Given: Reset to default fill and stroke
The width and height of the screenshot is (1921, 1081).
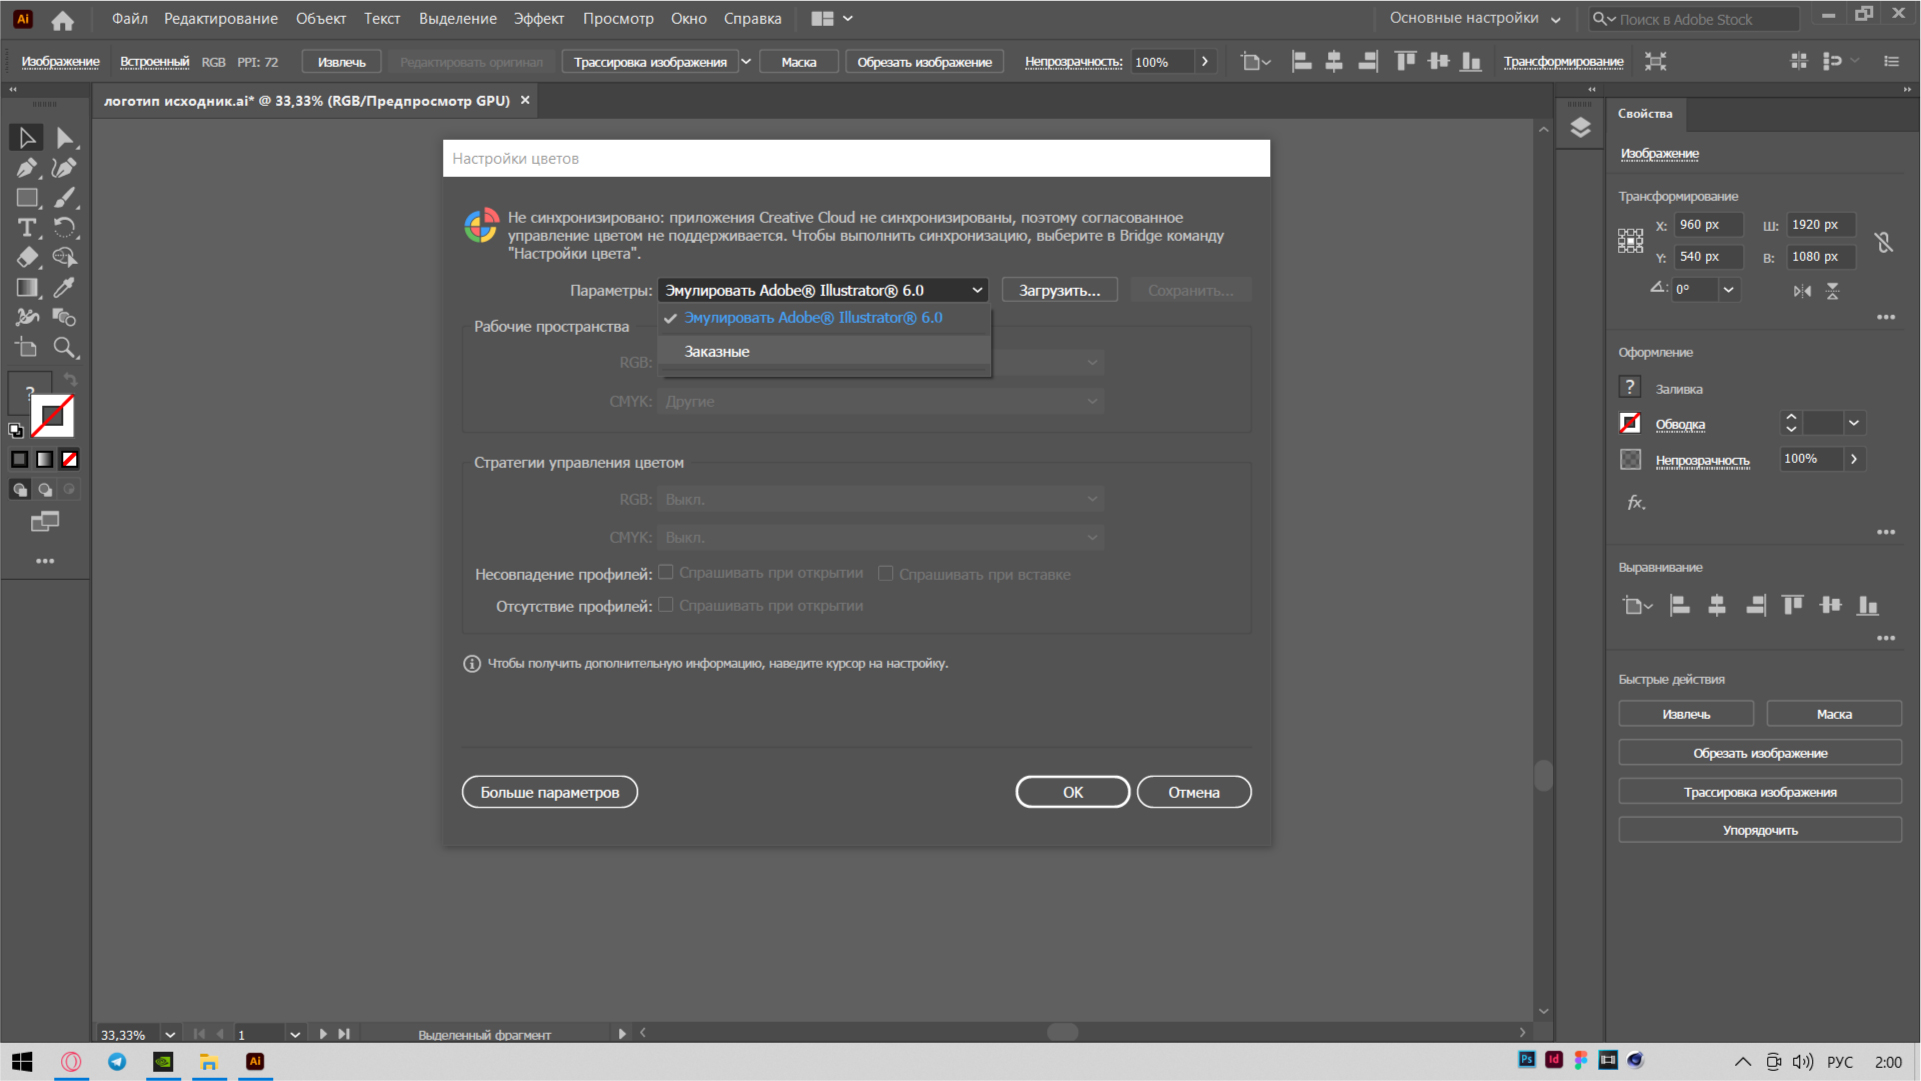Looking at the screenshot, I should pos(16,431).
